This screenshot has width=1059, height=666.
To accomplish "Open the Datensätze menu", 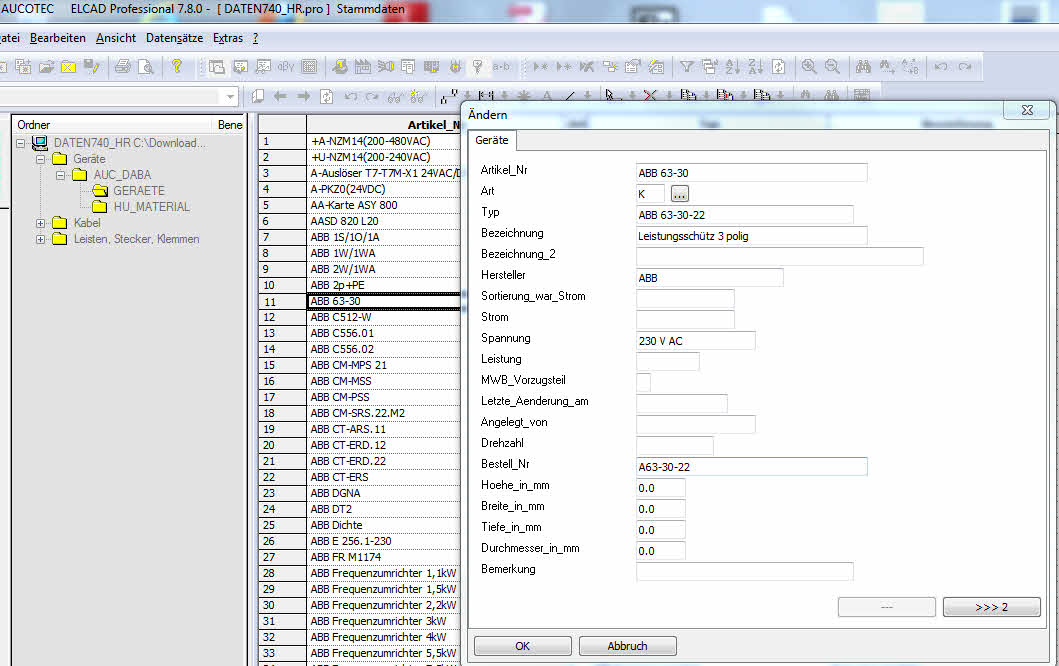I will tap(174, 38).
